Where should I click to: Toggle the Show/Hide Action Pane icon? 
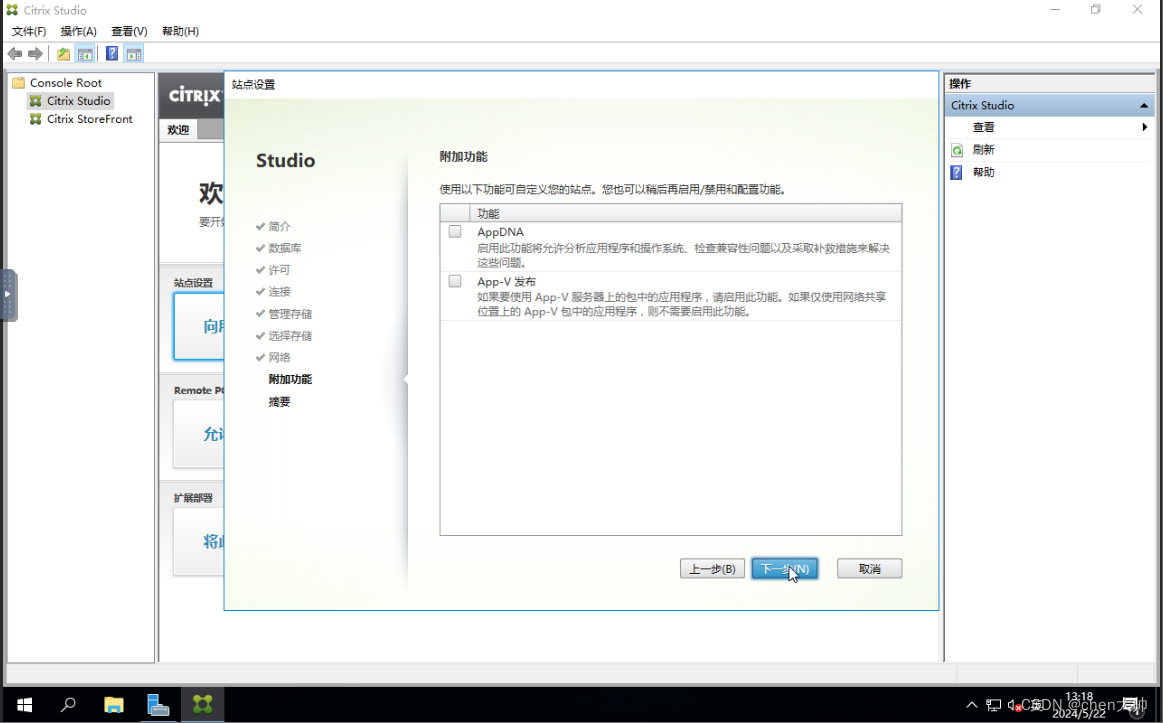pyautogui.click(x=134, y=53)
